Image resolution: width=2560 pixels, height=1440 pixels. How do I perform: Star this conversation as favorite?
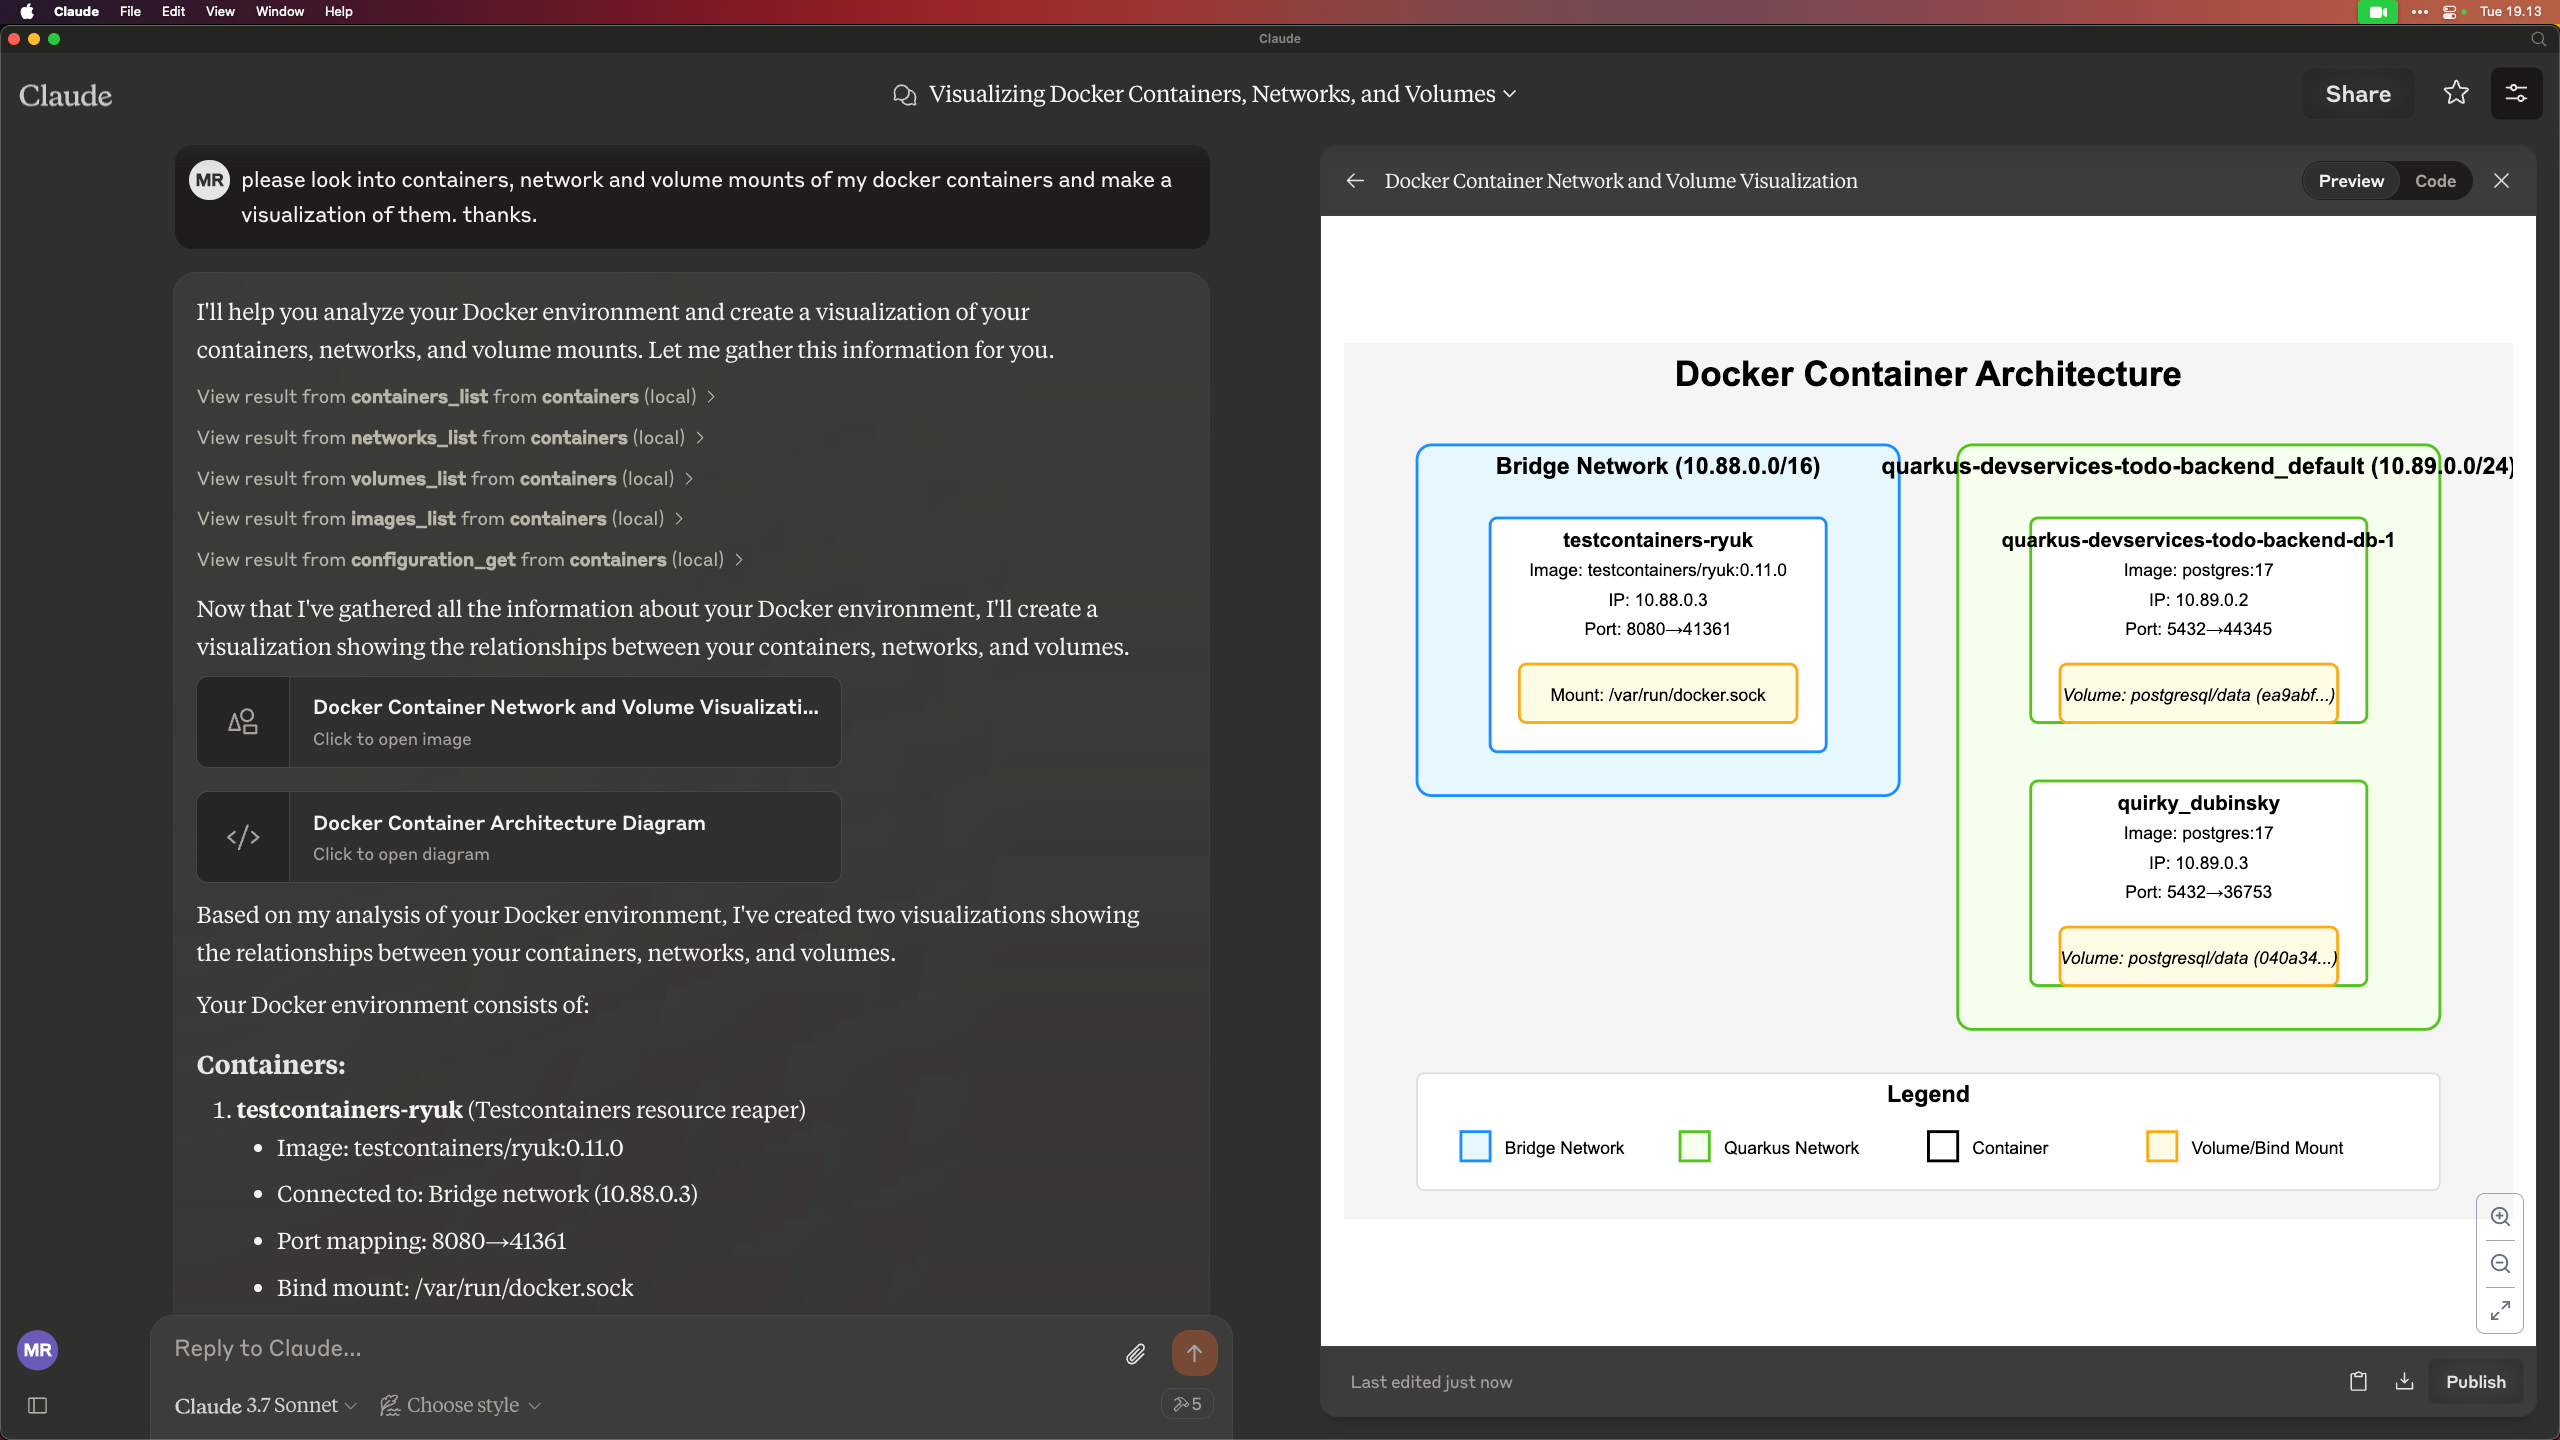click(2456, 93)
